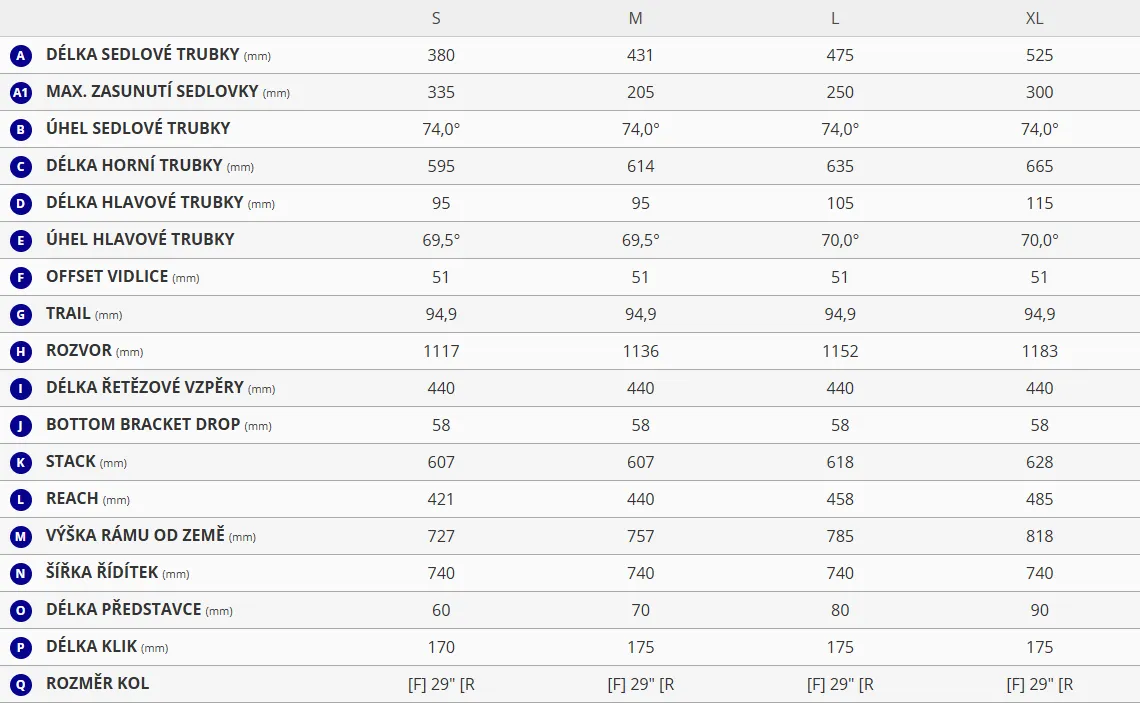Click the Délka klik row label

93,647
